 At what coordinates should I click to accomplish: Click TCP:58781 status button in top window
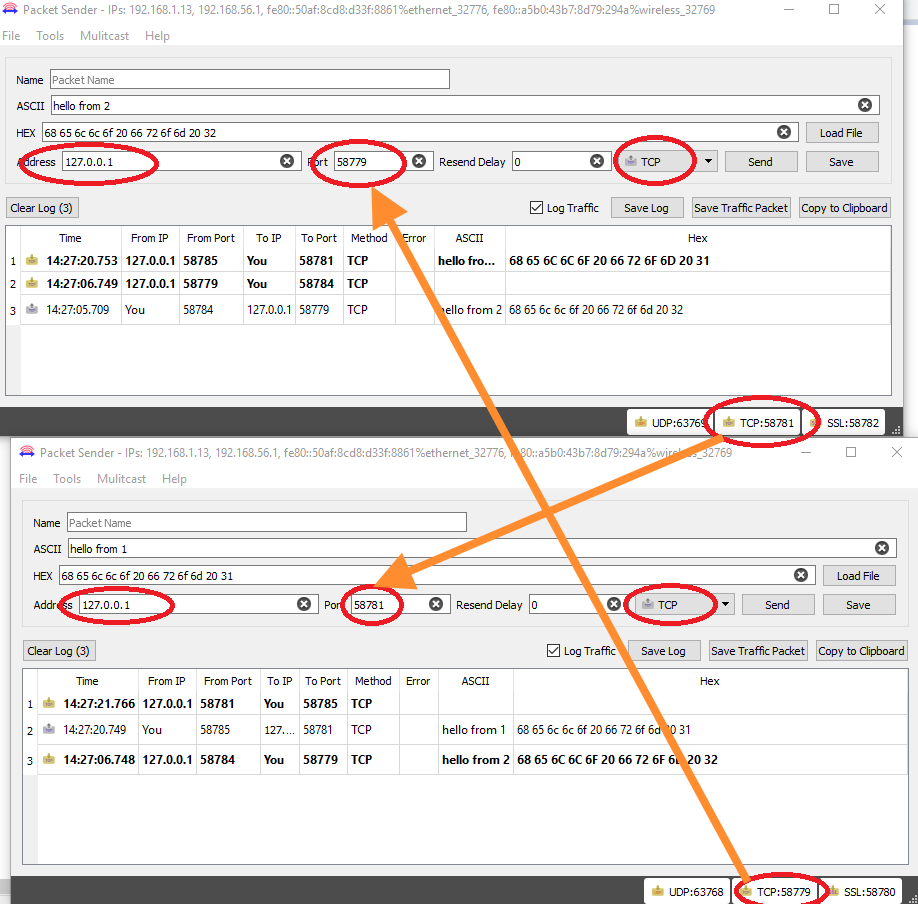click(x=758, y=422)
